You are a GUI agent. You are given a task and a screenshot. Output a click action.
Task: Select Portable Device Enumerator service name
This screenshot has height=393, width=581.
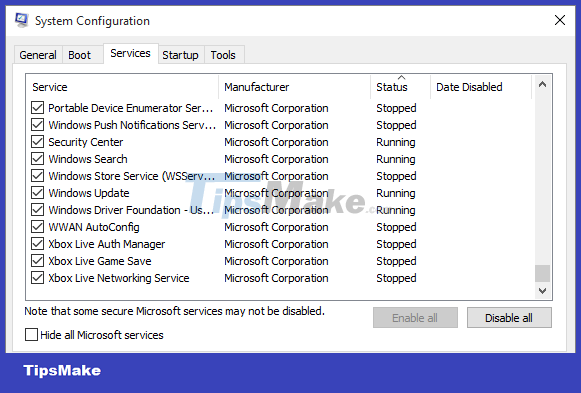click(130, 108)
